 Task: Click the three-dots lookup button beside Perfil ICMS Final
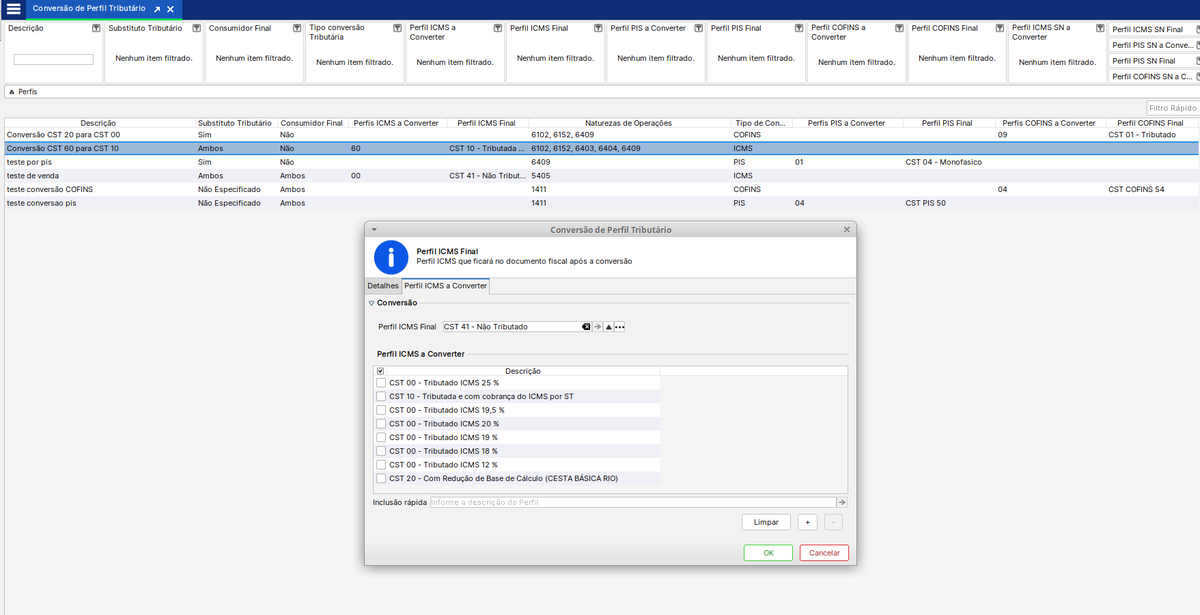pyautogui.click(x=620, y=327)
